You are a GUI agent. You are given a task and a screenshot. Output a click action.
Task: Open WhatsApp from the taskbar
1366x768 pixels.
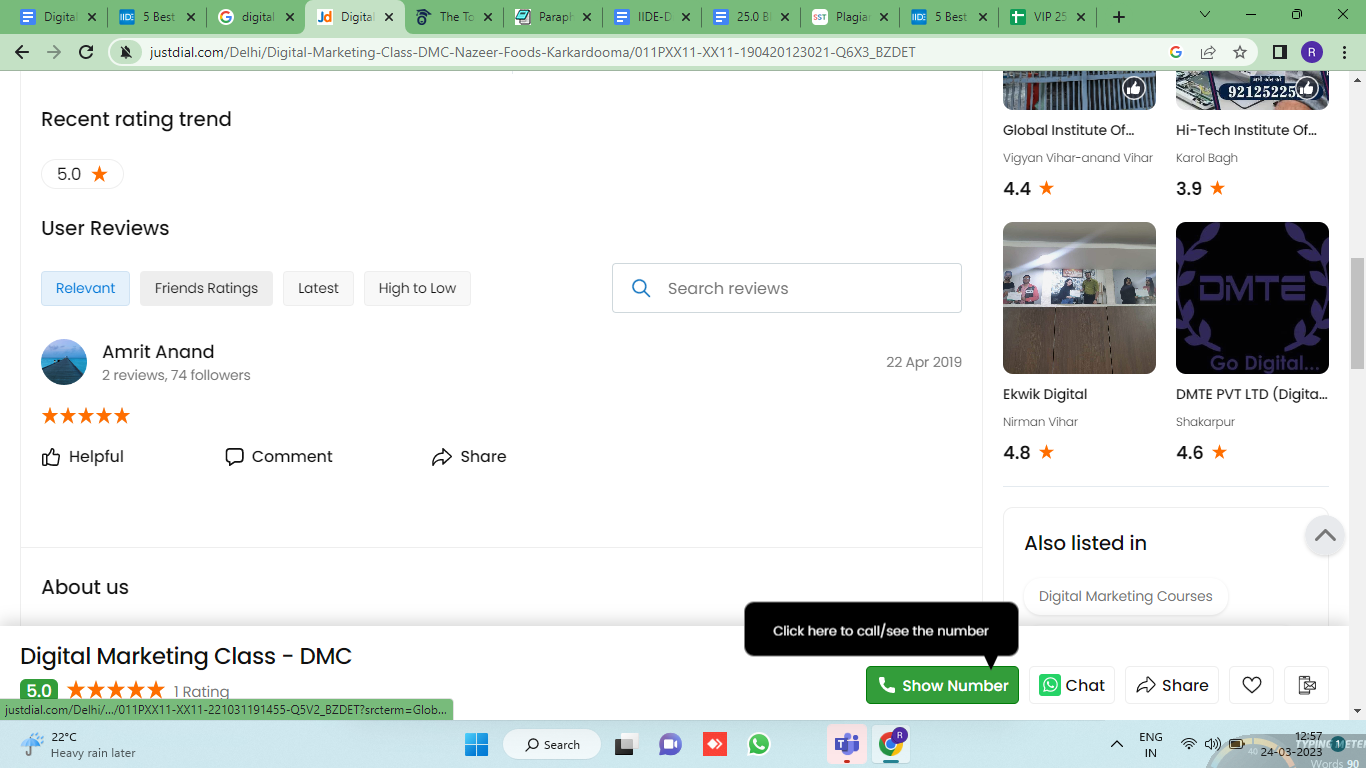pyautogui.click(x=759, y=744)
